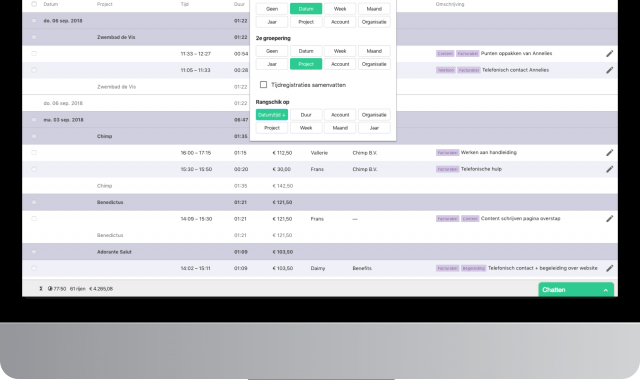
Task: Group first level by Maand
Action: (x=374, y=9)
